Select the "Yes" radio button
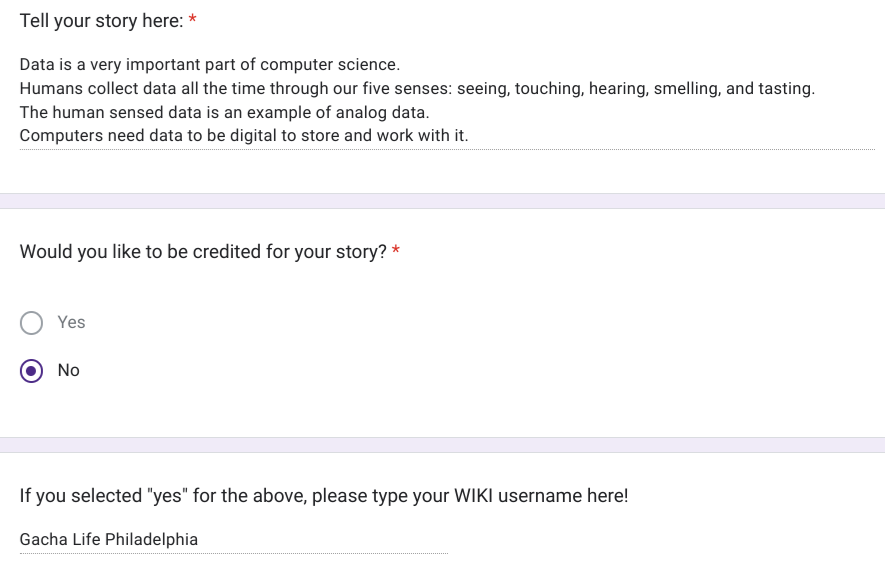Viewport: 885px width, 571px height. (x=32, y=323)
